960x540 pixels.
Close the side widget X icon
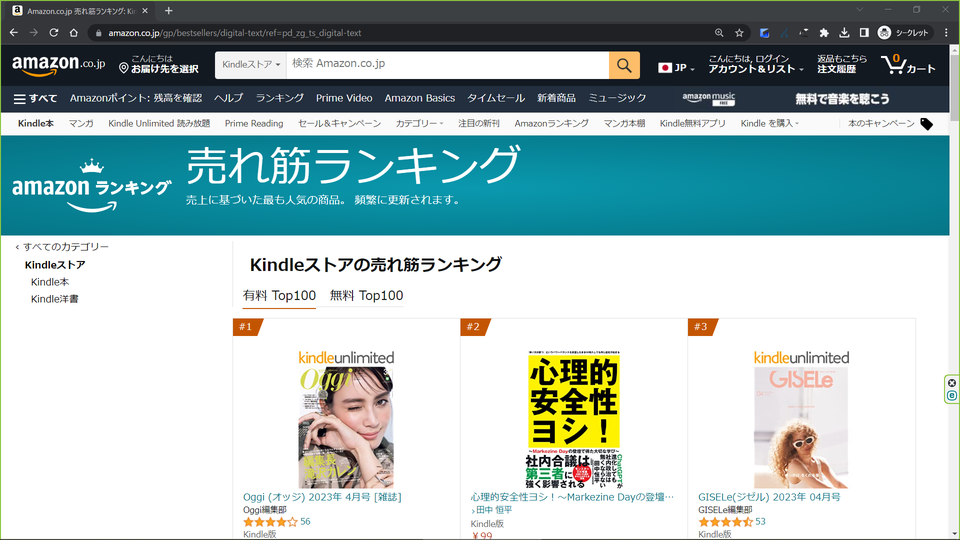tap(951, 383)
